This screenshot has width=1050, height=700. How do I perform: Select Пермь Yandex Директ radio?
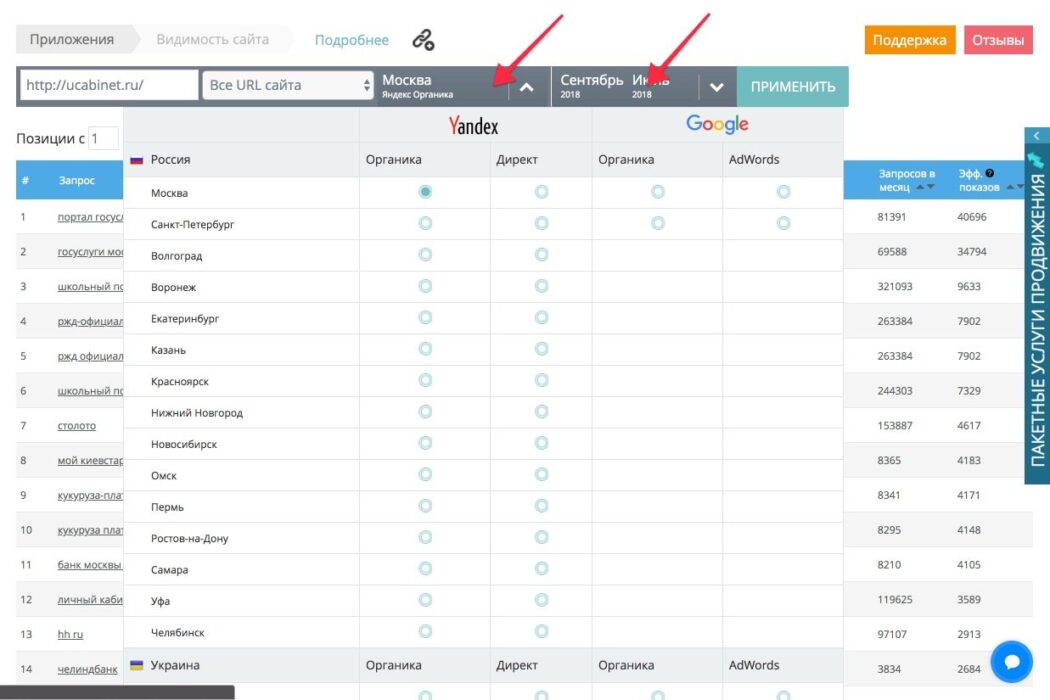(541, 506)
